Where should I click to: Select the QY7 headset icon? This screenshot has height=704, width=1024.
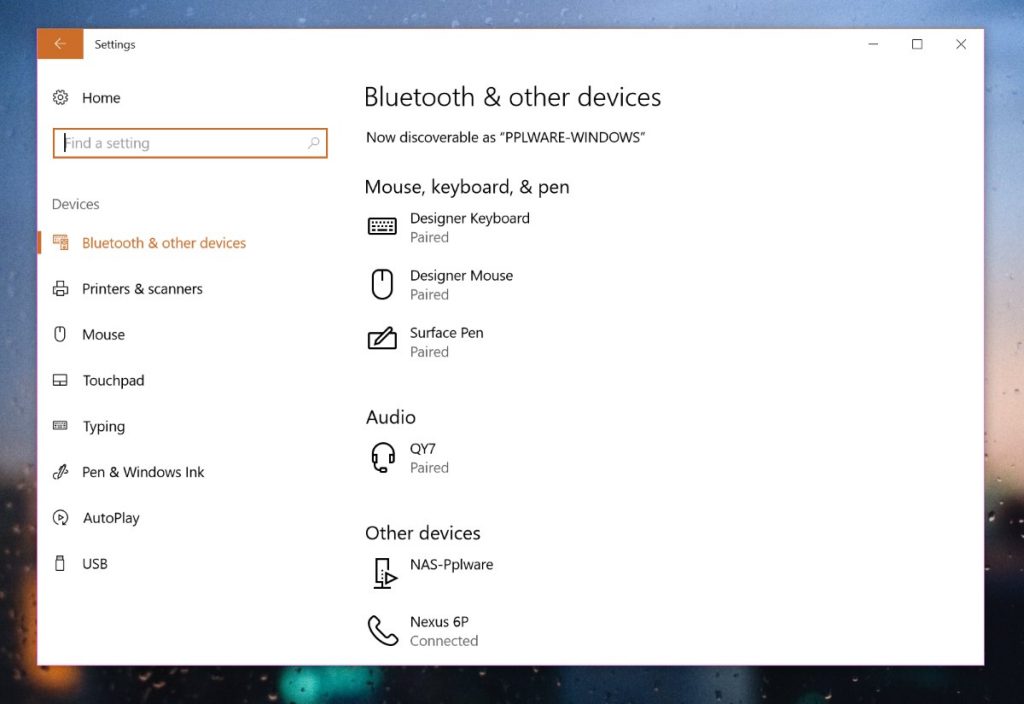pos(382,457)
